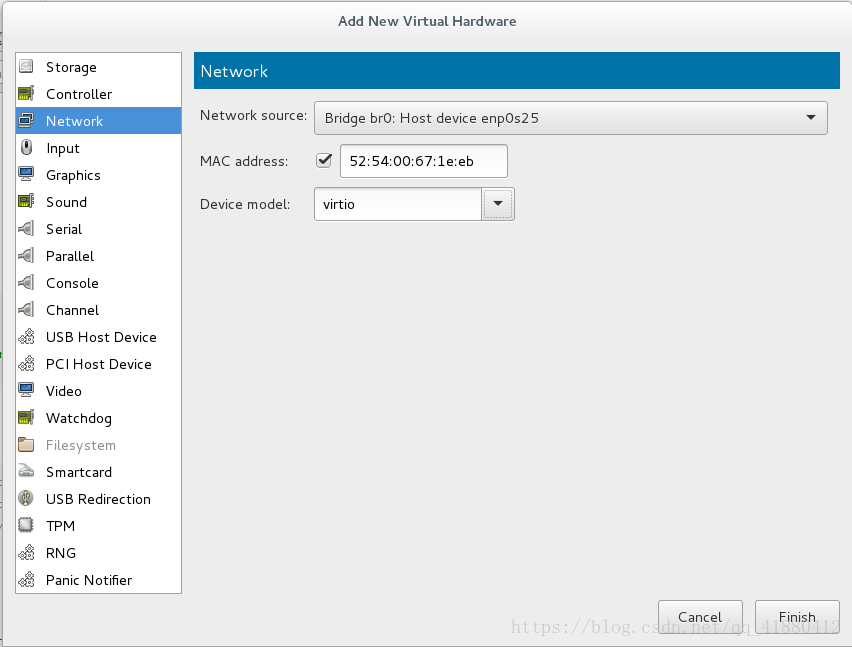Choose Sound in hardware list
This screenshot has width=852, height=647.
(x=98, y=202)
